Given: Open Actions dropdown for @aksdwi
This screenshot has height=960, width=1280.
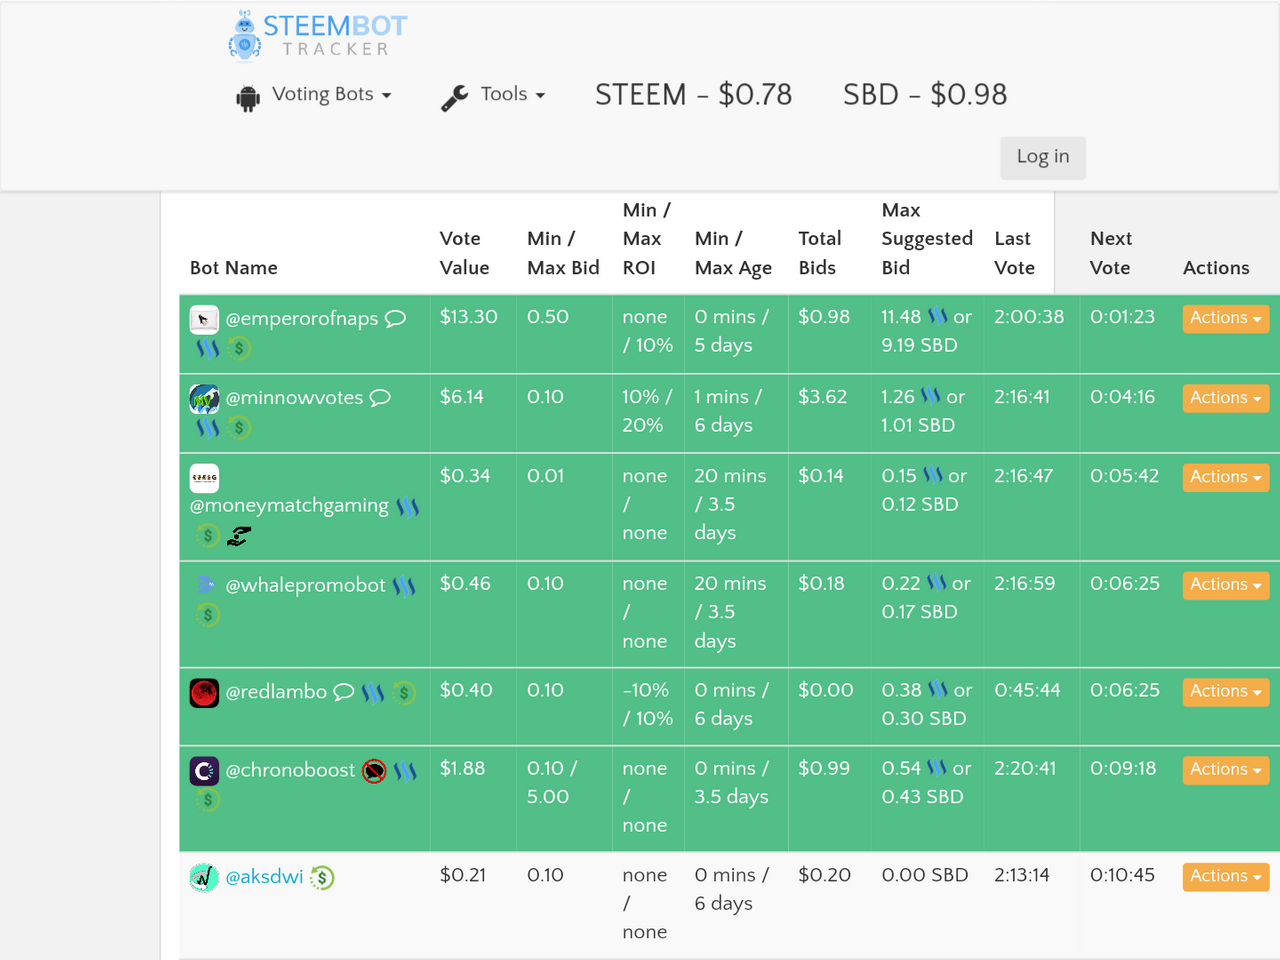Looking at the screenshot, I should (x=1225, y=876).
